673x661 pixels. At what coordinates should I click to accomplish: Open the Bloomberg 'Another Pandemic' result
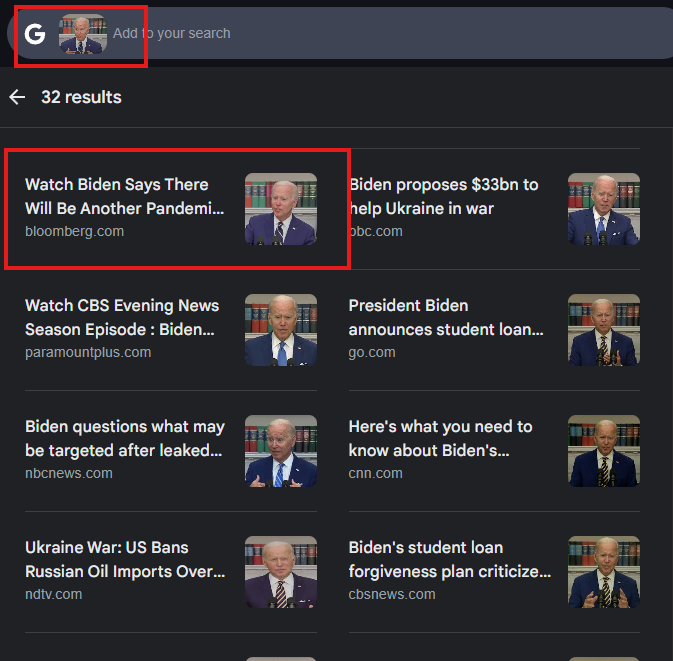pyautogui.click(x=171, y=209)
